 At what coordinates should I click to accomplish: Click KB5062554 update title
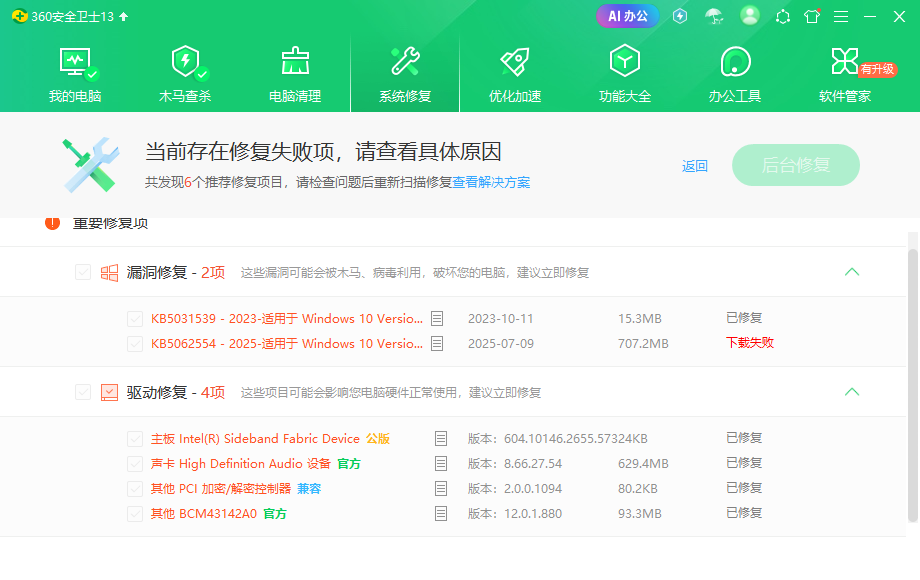[287, 344]
